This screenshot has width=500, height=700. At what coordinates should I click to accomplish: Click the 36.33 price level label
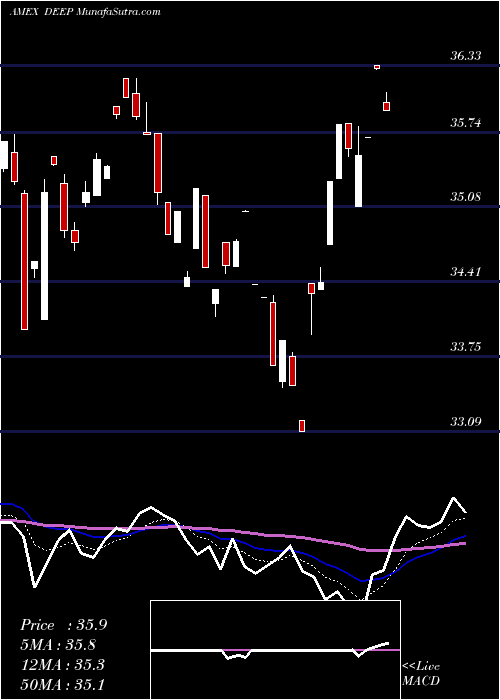(466, 56)
